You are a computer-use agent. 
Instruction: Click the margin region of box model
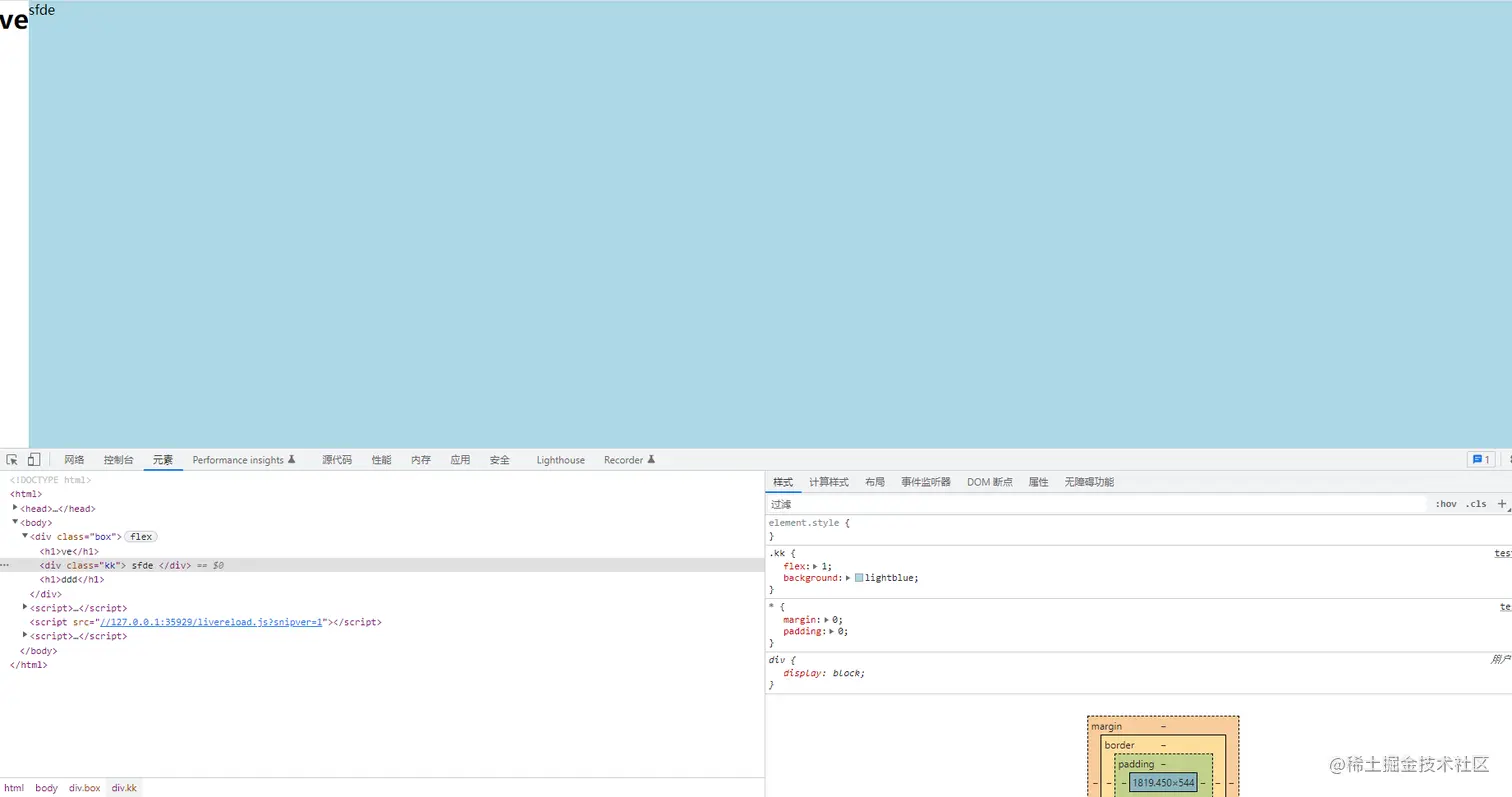1106,726
